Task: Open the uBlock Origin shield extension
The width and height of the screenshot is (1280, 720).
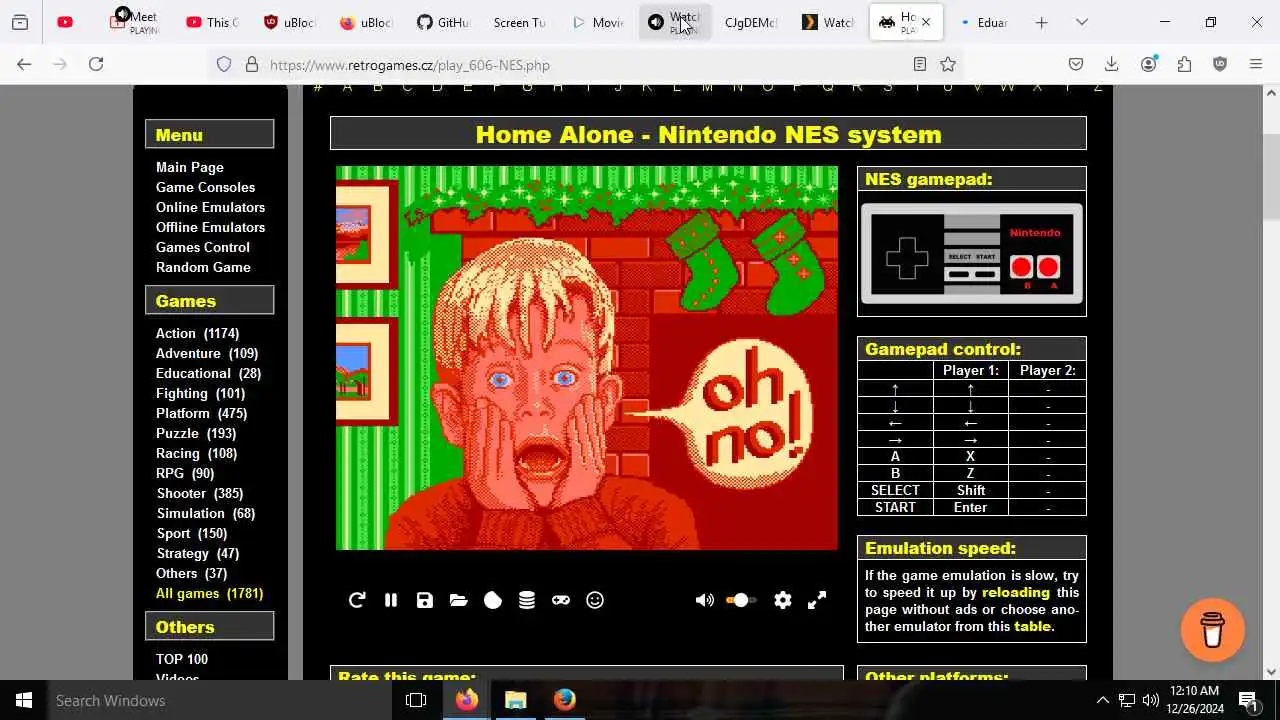Action: [1220, 64]
